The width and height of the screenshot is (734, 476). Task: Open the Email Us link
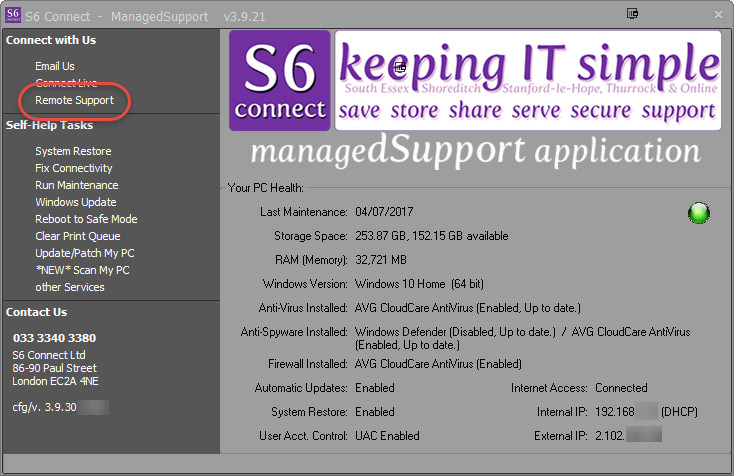55,66
